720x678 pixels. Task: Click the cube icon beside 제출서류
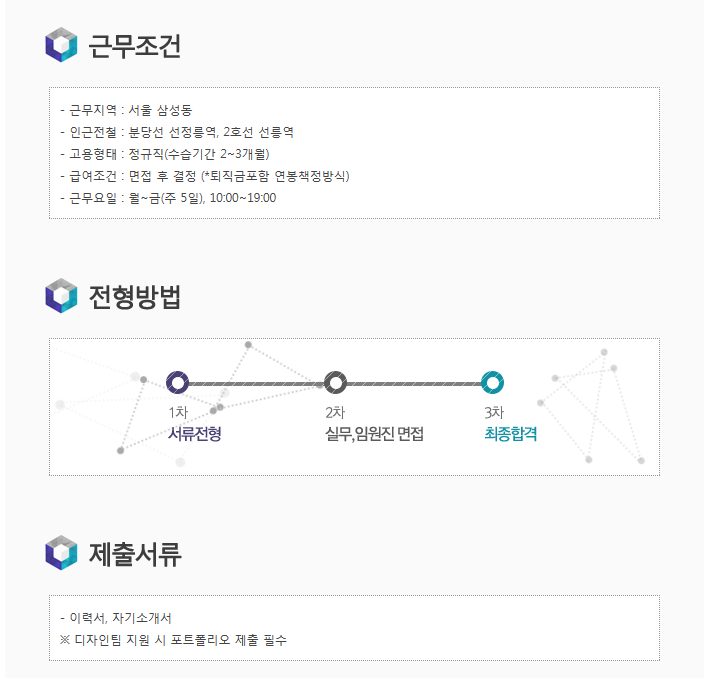click(x=61, y=553)
